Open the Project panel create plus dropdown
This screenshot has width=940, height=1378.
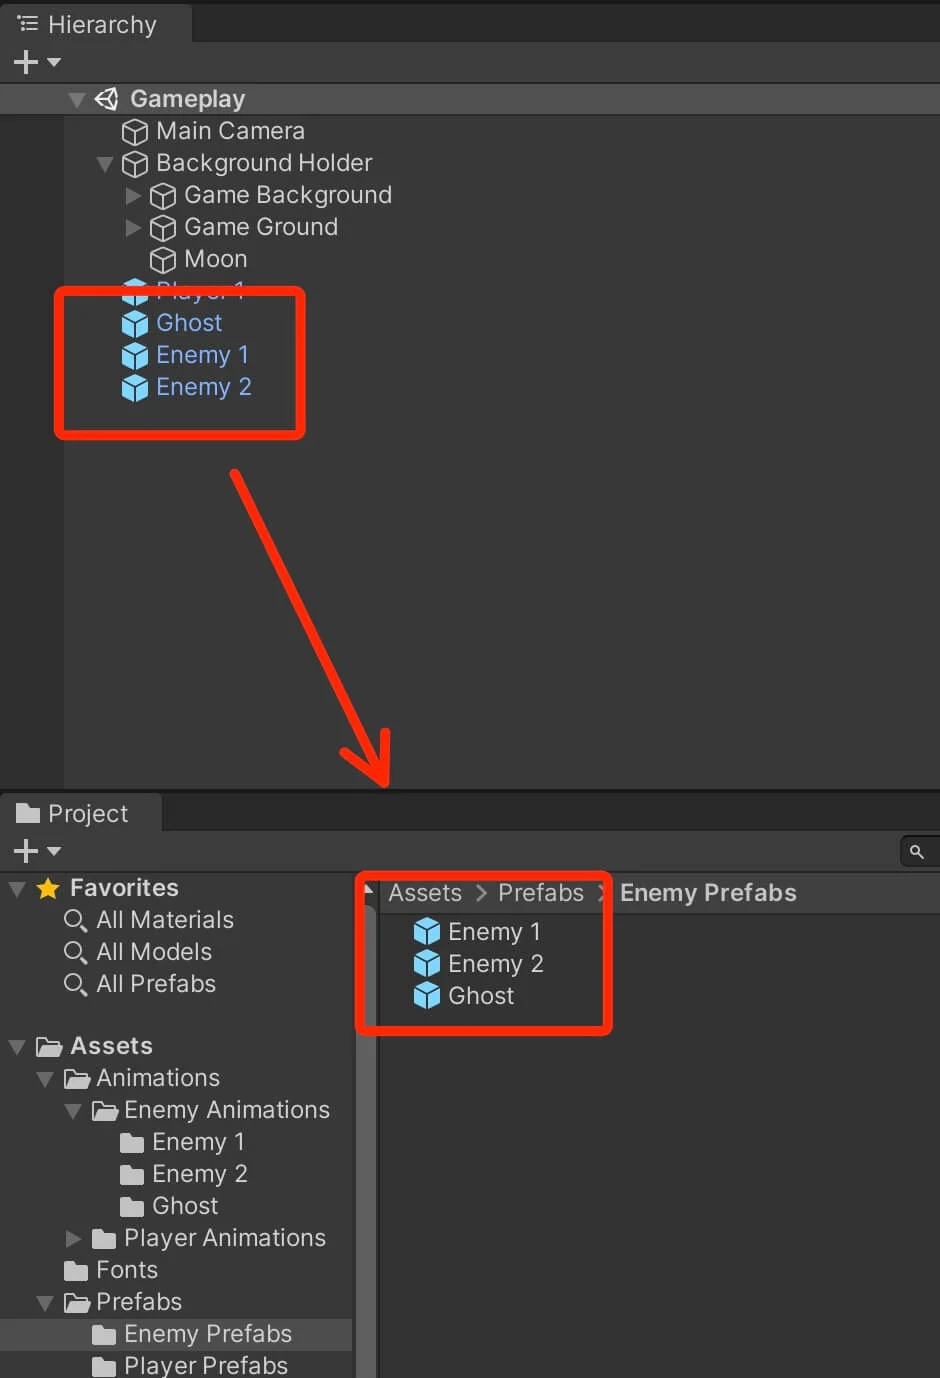click(x=37, y=851)
